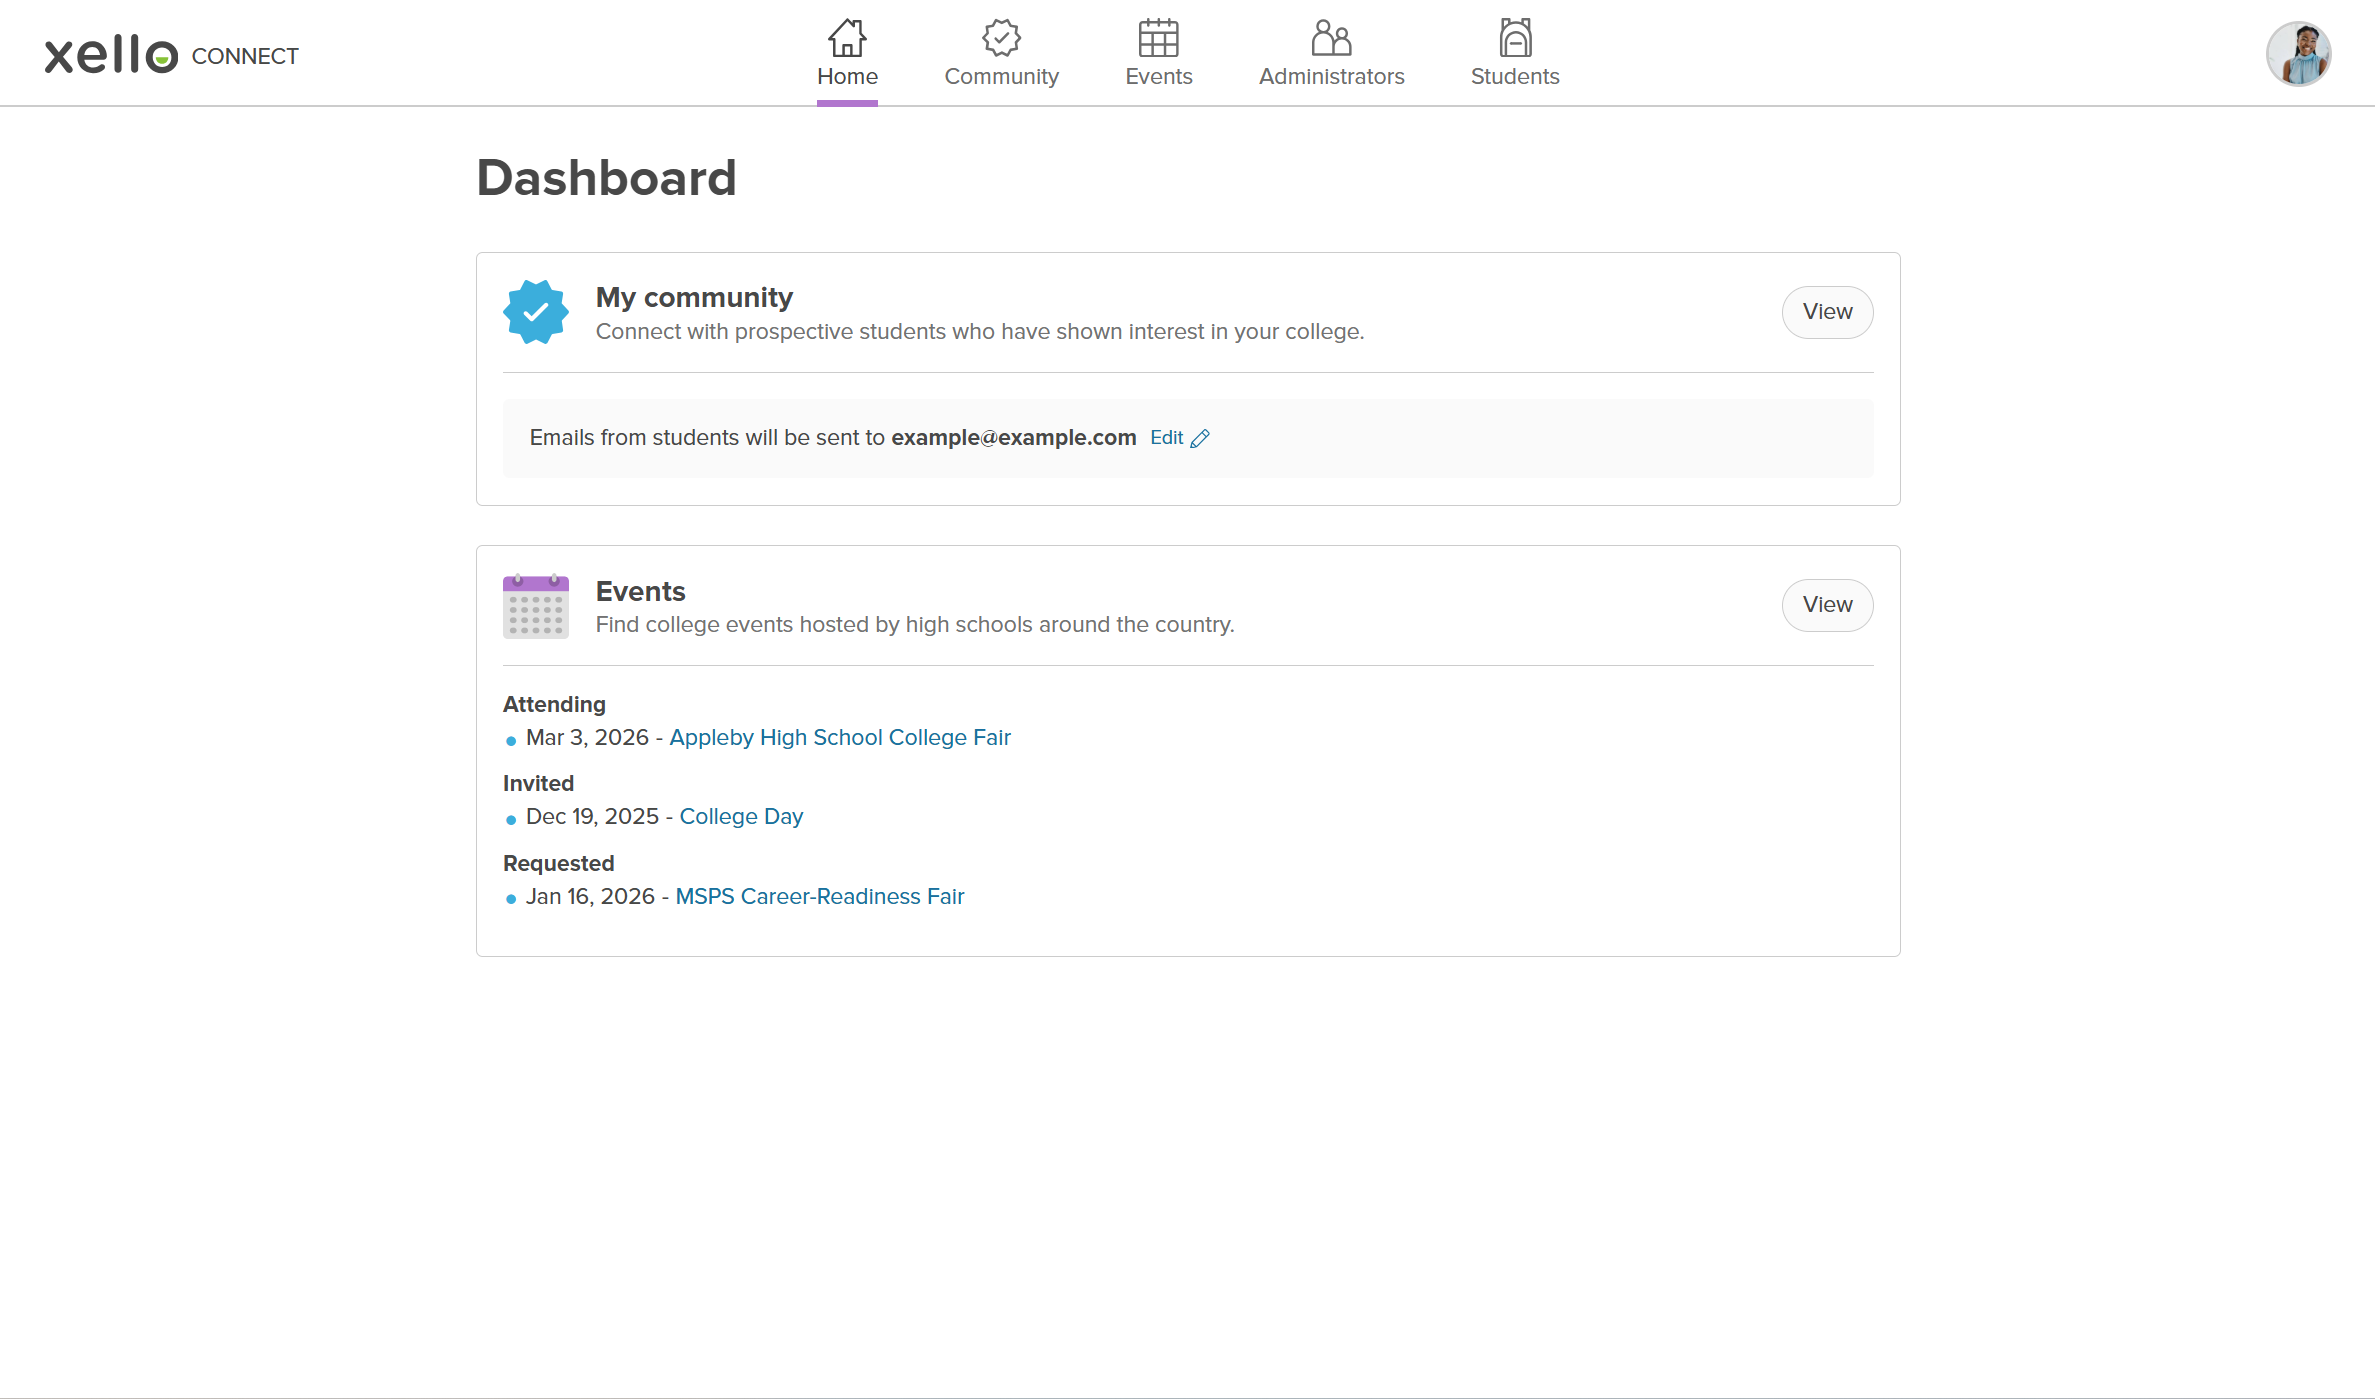Click the Edit pencil icon for email settings
Screen dimensions: 2375x1399
(x=1200, y=437)
